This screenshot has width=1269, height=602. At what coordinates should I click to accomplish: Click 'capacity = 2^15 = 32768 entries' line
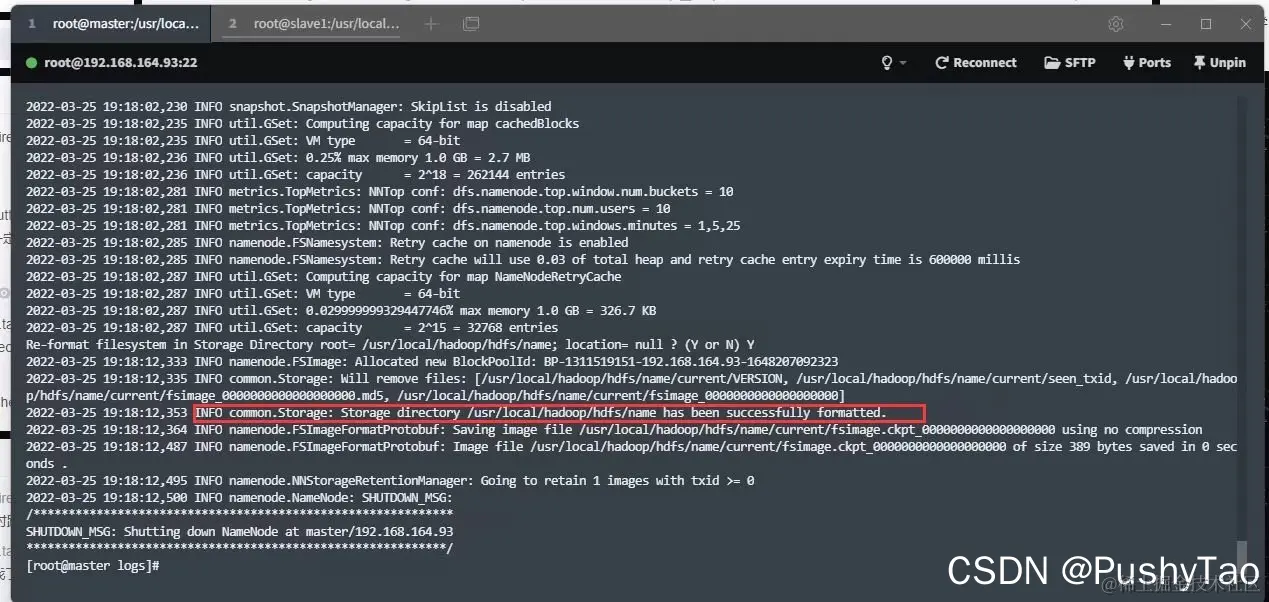[x=292, y=327]
